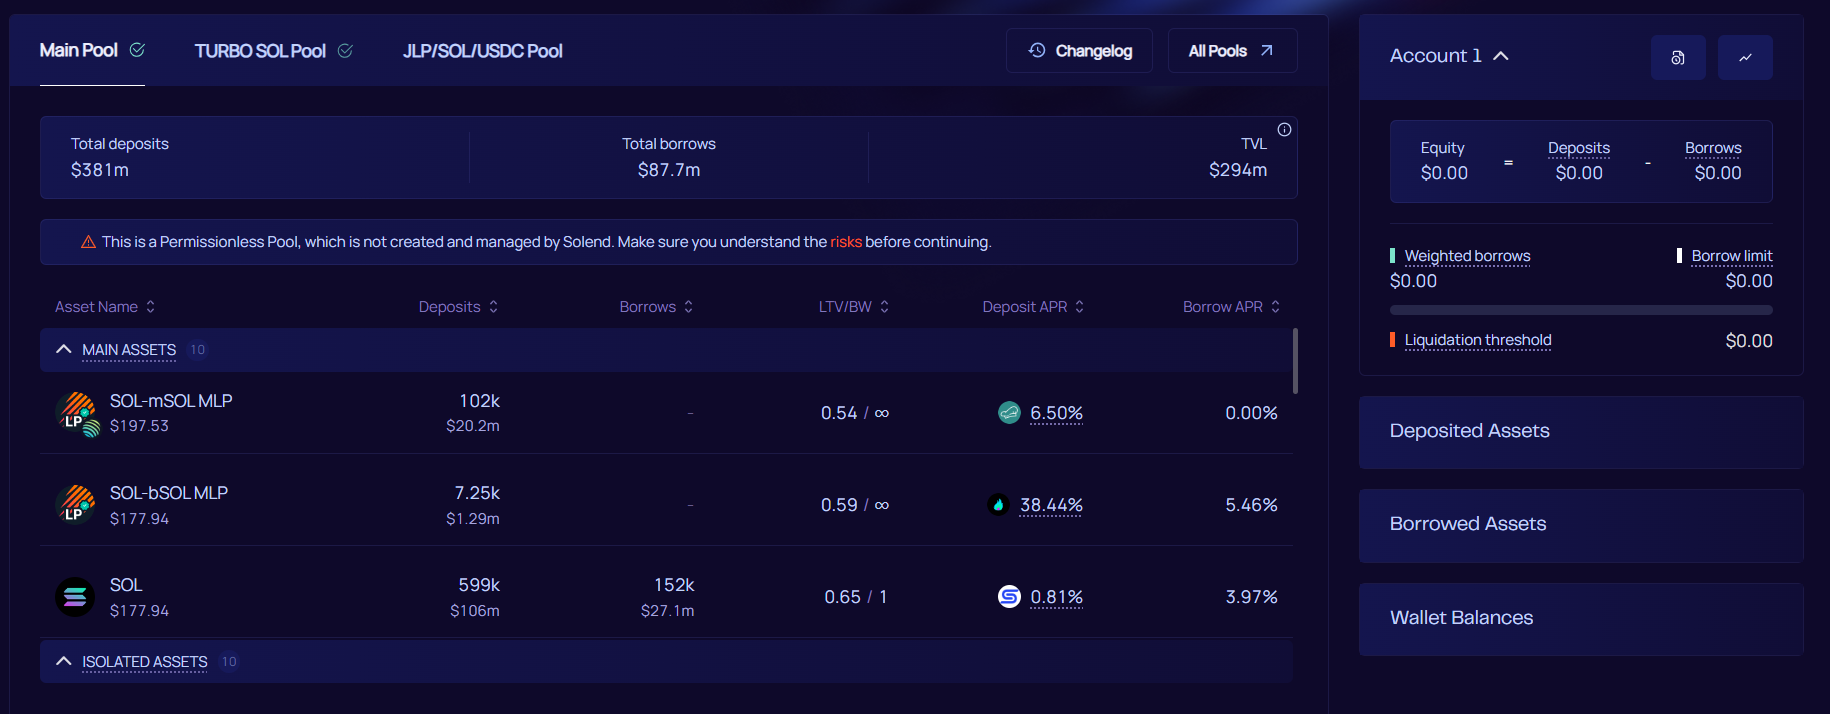
Task: Click the SOL-mSOL MLP token logo
Action: coord(77,413)
